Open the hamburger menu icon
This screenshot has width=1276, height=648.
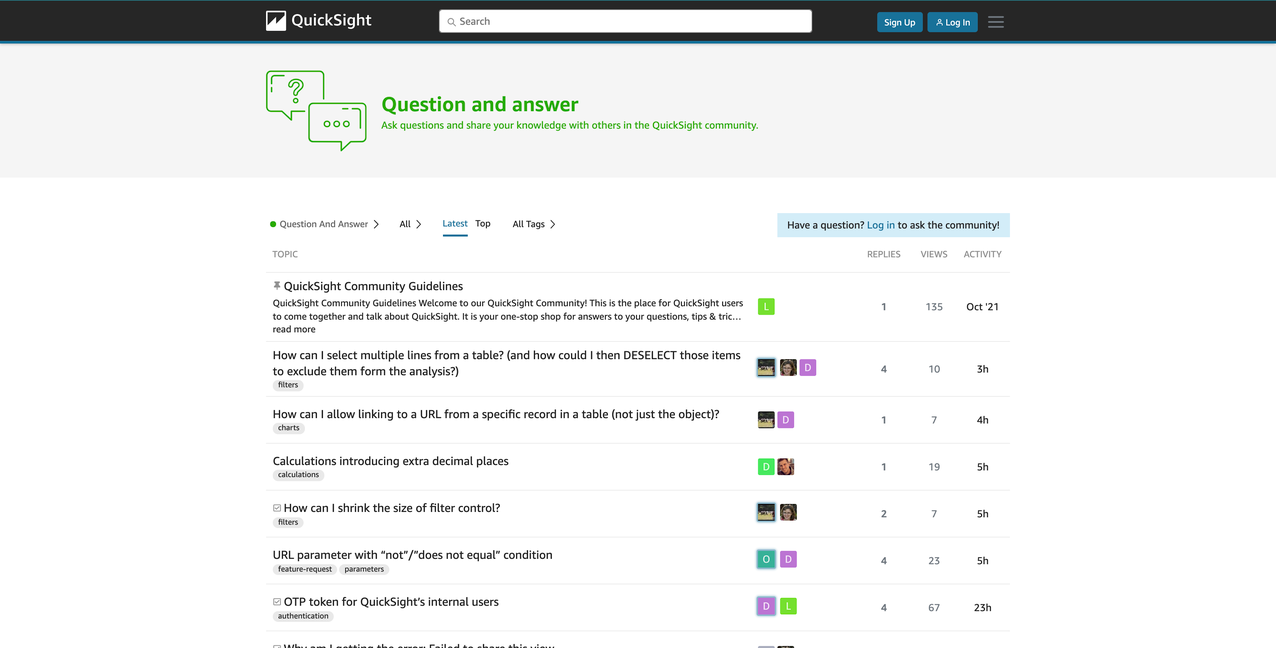(996, 22)
